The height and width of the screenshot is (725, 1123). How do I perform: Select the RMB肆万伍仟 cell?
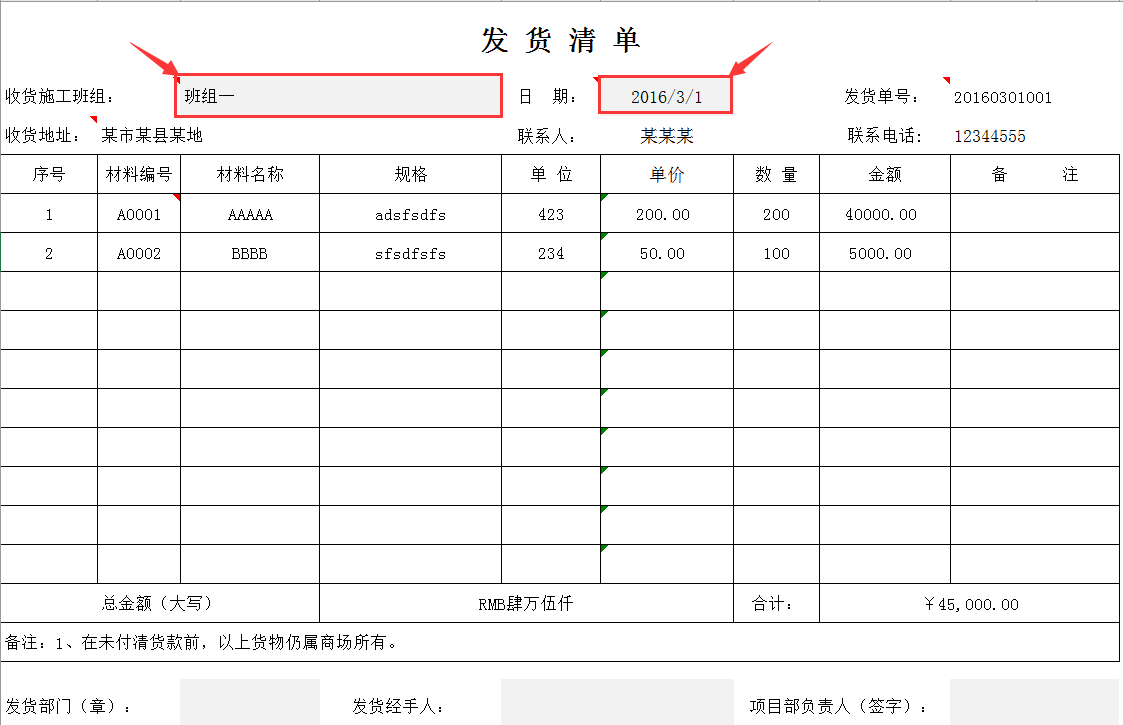pyautogui.click(x=526, y=603)
